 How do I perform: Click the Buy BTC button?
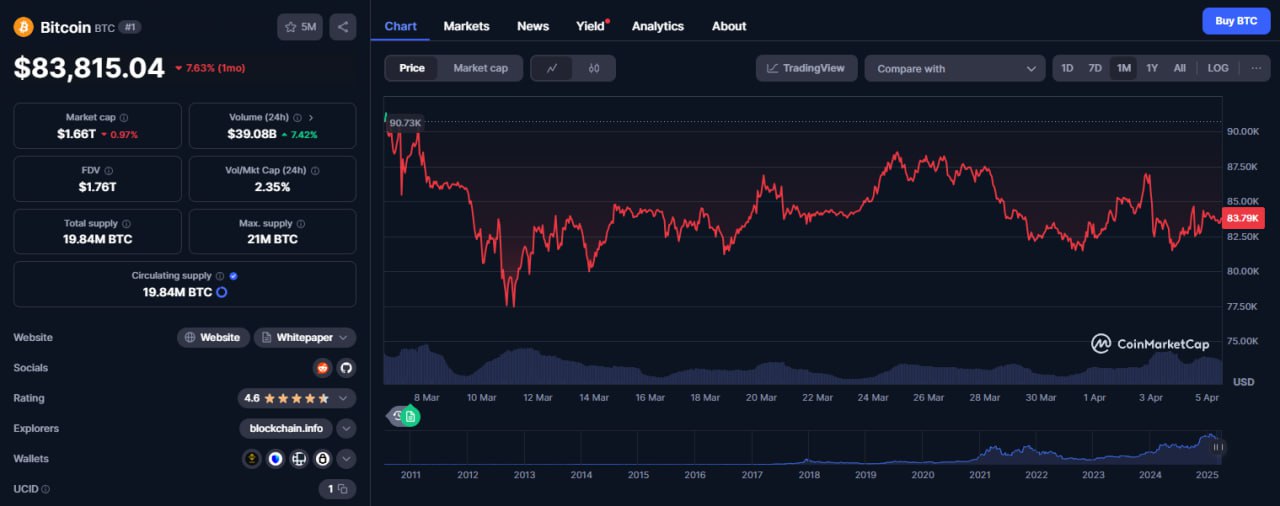(x=1236, y=20)
